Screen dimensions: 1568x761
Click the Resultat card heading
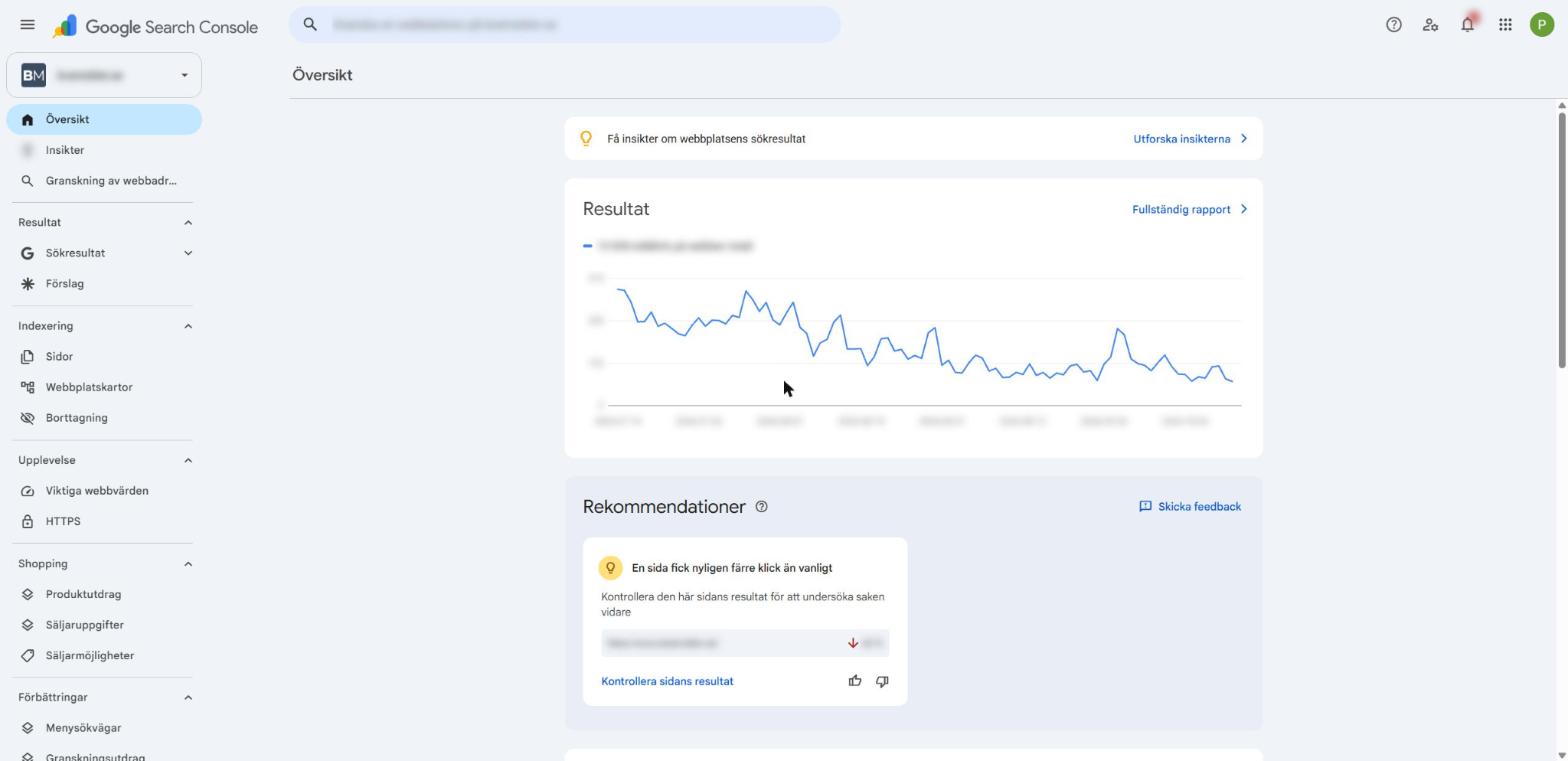coord(616,209)
